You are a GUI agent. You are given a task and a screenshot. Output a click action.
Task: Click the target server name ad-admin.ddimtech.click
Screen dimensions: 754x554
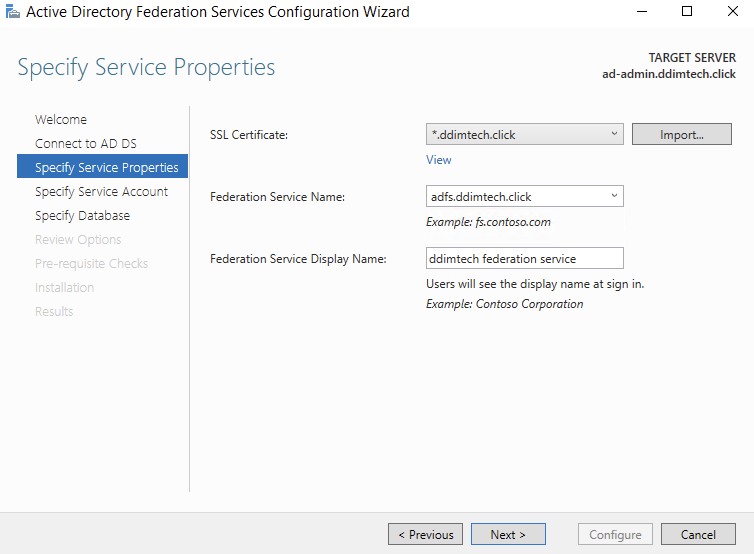[669, 74]
